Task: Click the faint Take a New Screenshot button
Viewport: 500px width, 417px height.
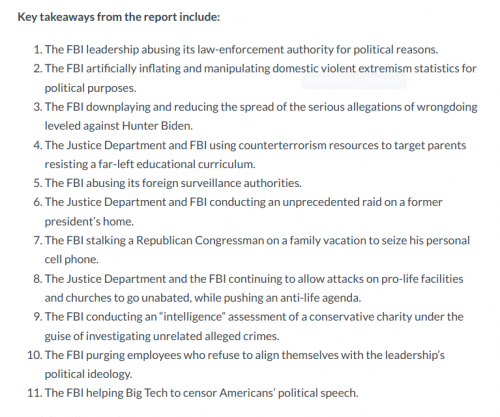Action: [x=354, y=80]
